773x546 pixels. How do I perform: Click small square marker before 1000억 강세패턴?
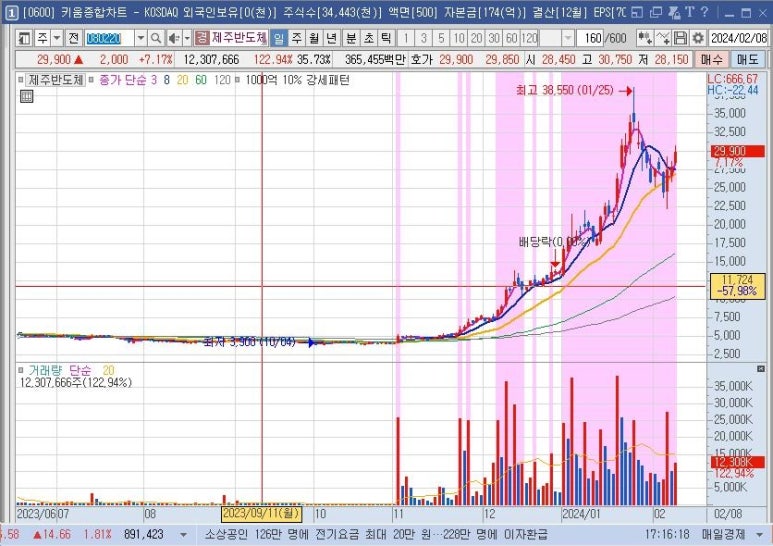point(238,79)
